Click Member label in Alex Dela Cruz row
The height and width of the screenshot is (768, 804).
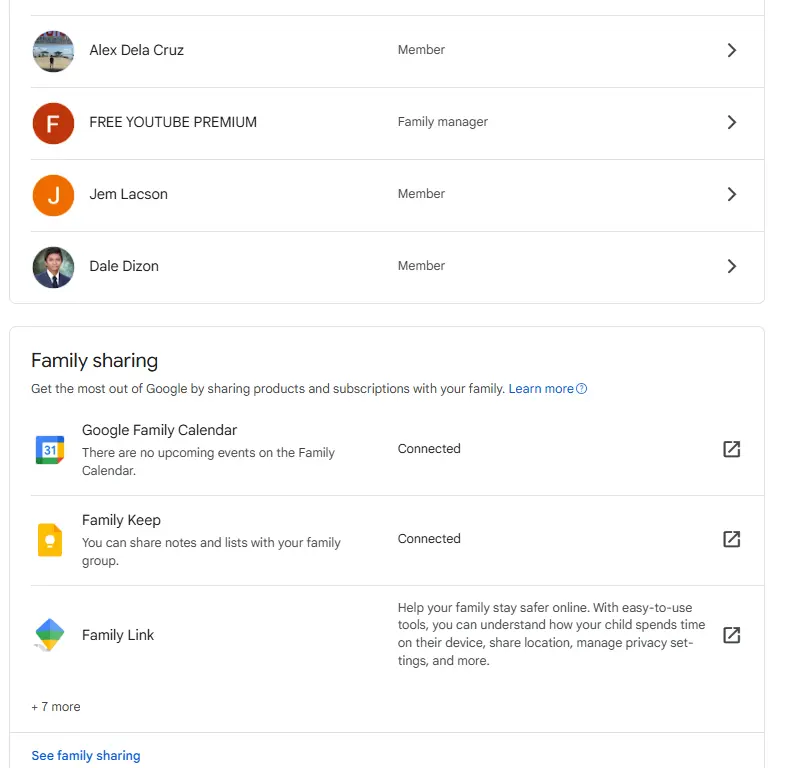[421, 50]
